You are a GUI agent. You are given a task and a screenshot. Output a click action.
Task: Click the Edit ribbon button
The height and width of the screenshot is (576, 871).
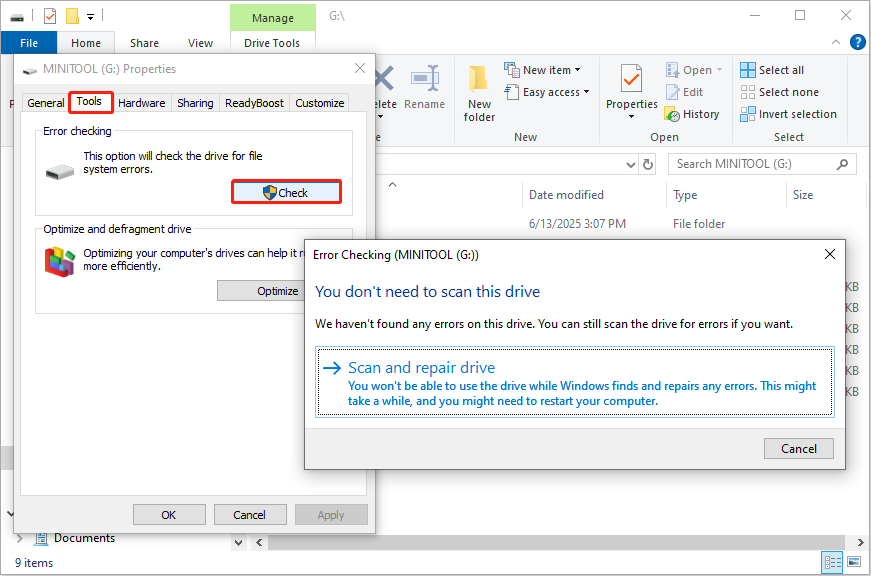click(x=684, y=92)
